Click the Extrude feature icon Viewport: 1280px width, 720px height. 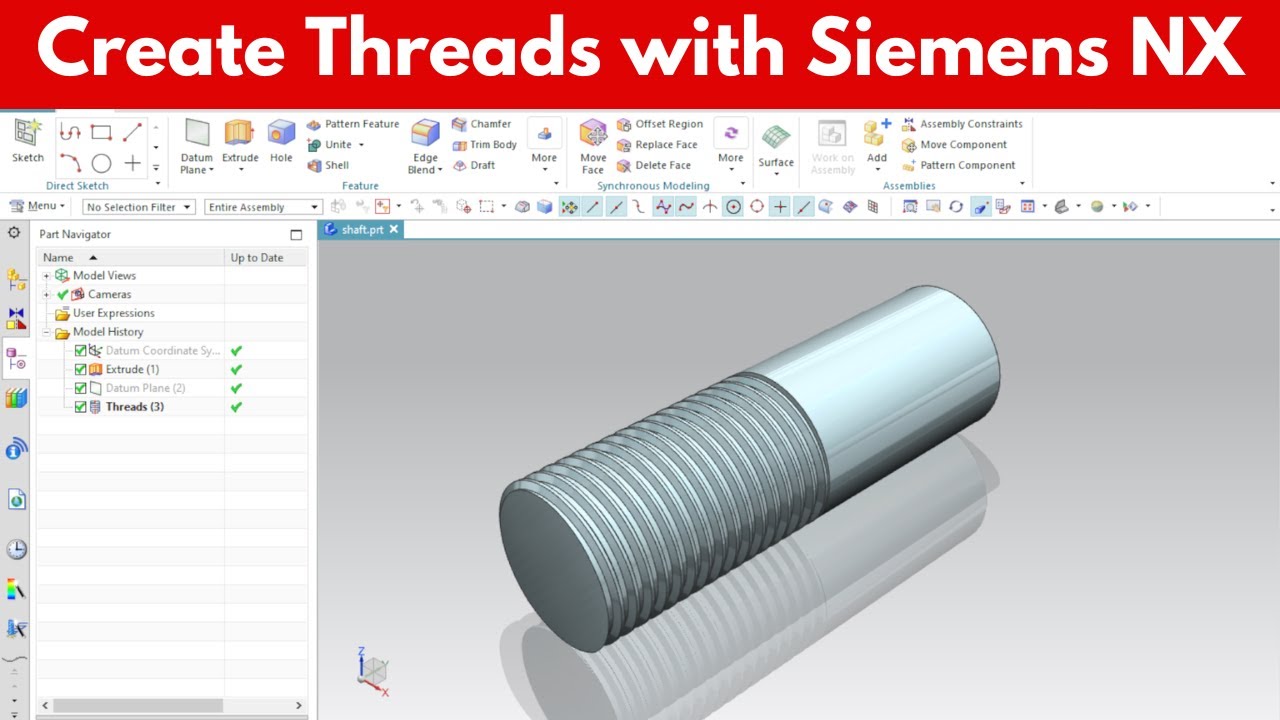click(239, 134)
